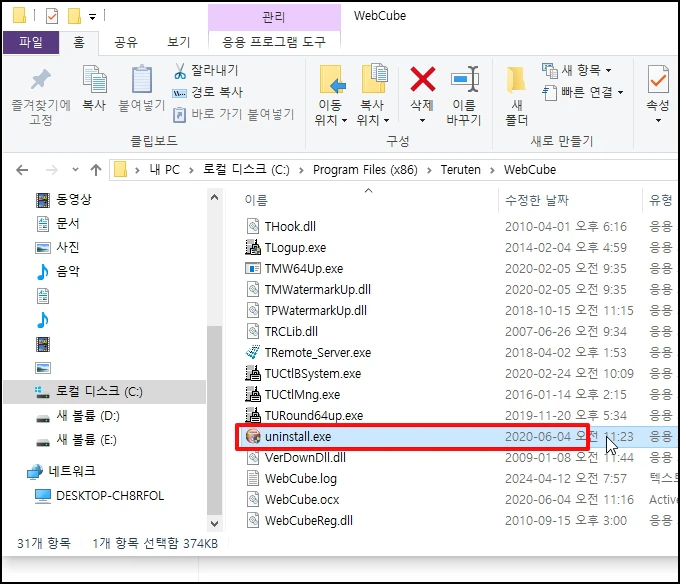Open the 파일 menu tab
This screenshot has width=680, height=584.
coord(31,42)
